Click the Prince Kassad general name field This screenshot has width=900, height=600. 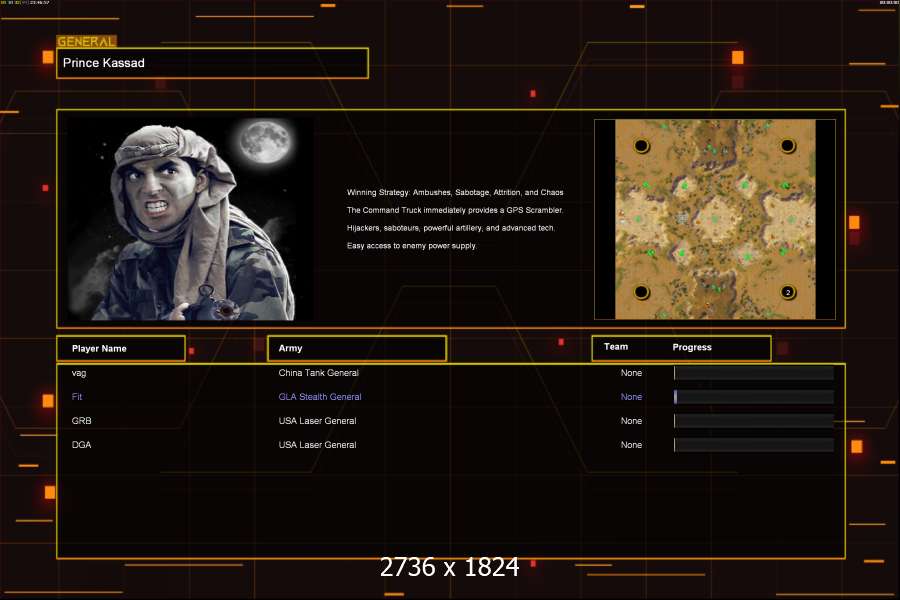point(212,63)
